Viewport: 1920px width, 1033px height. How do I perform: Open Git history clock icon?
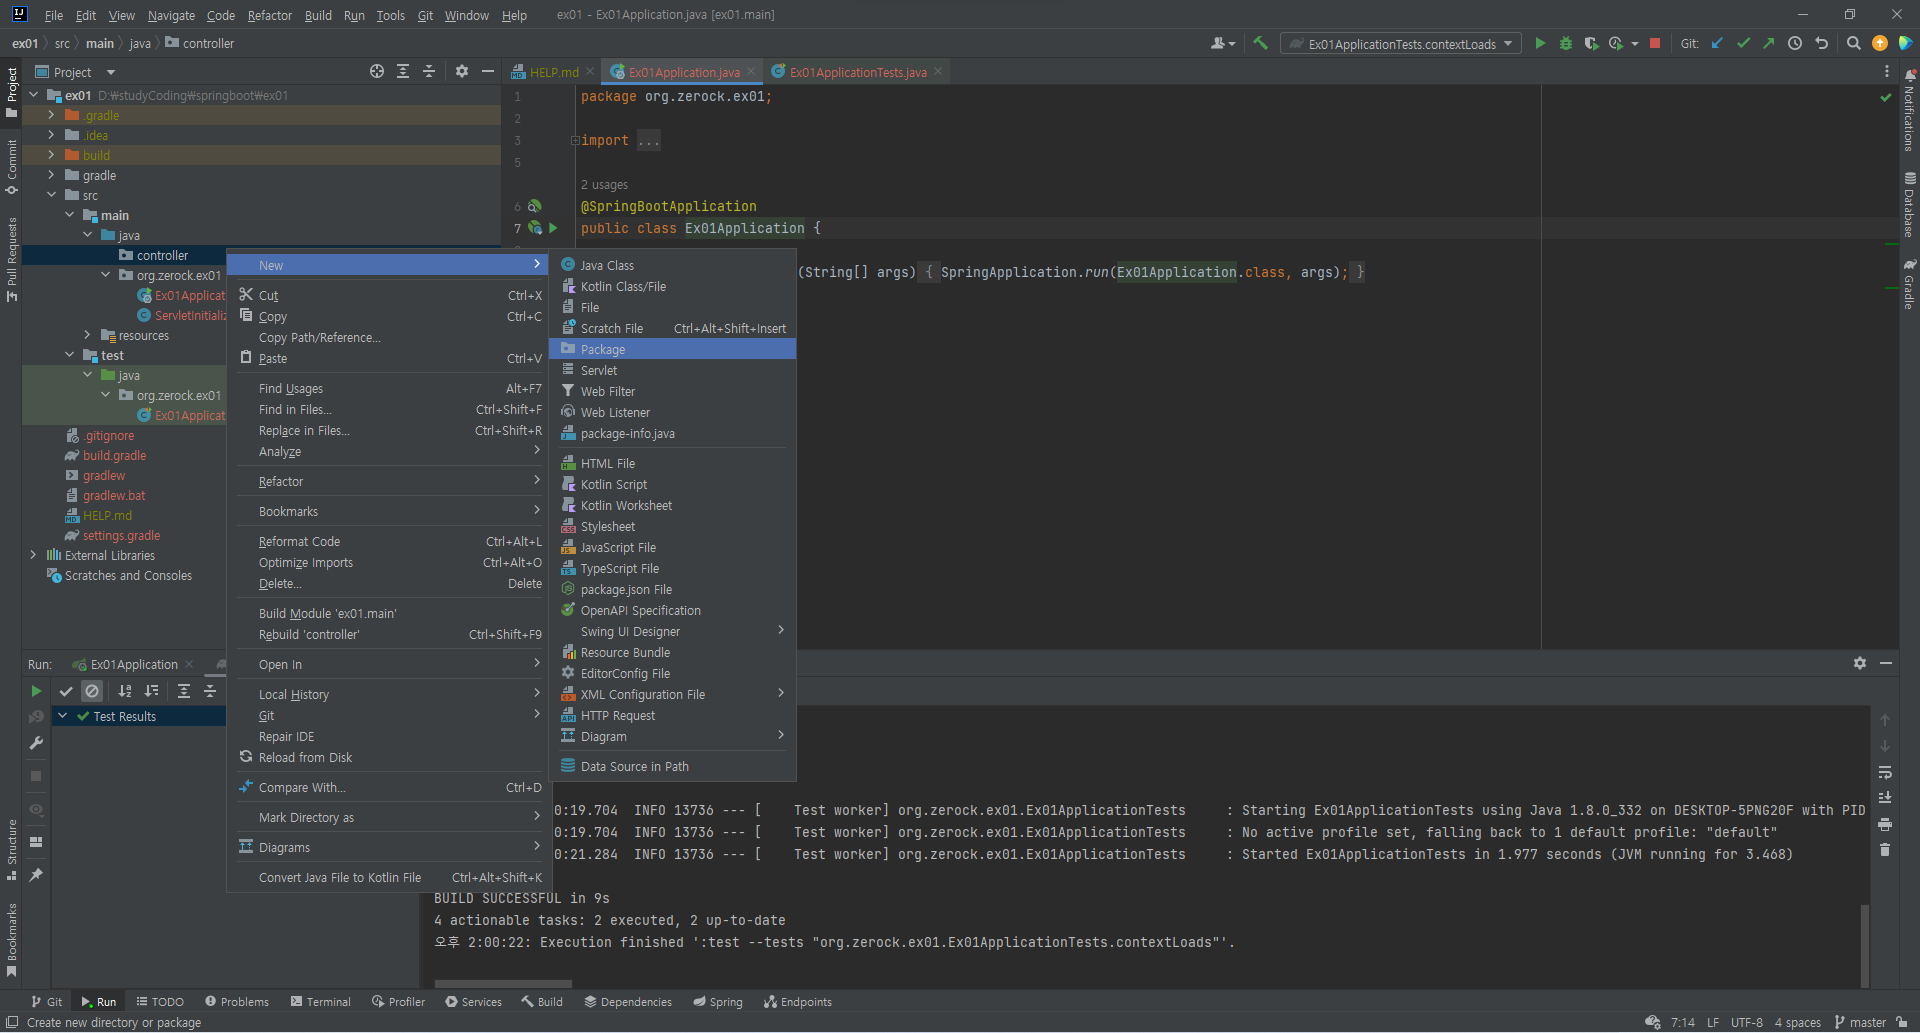[1795, 43]
